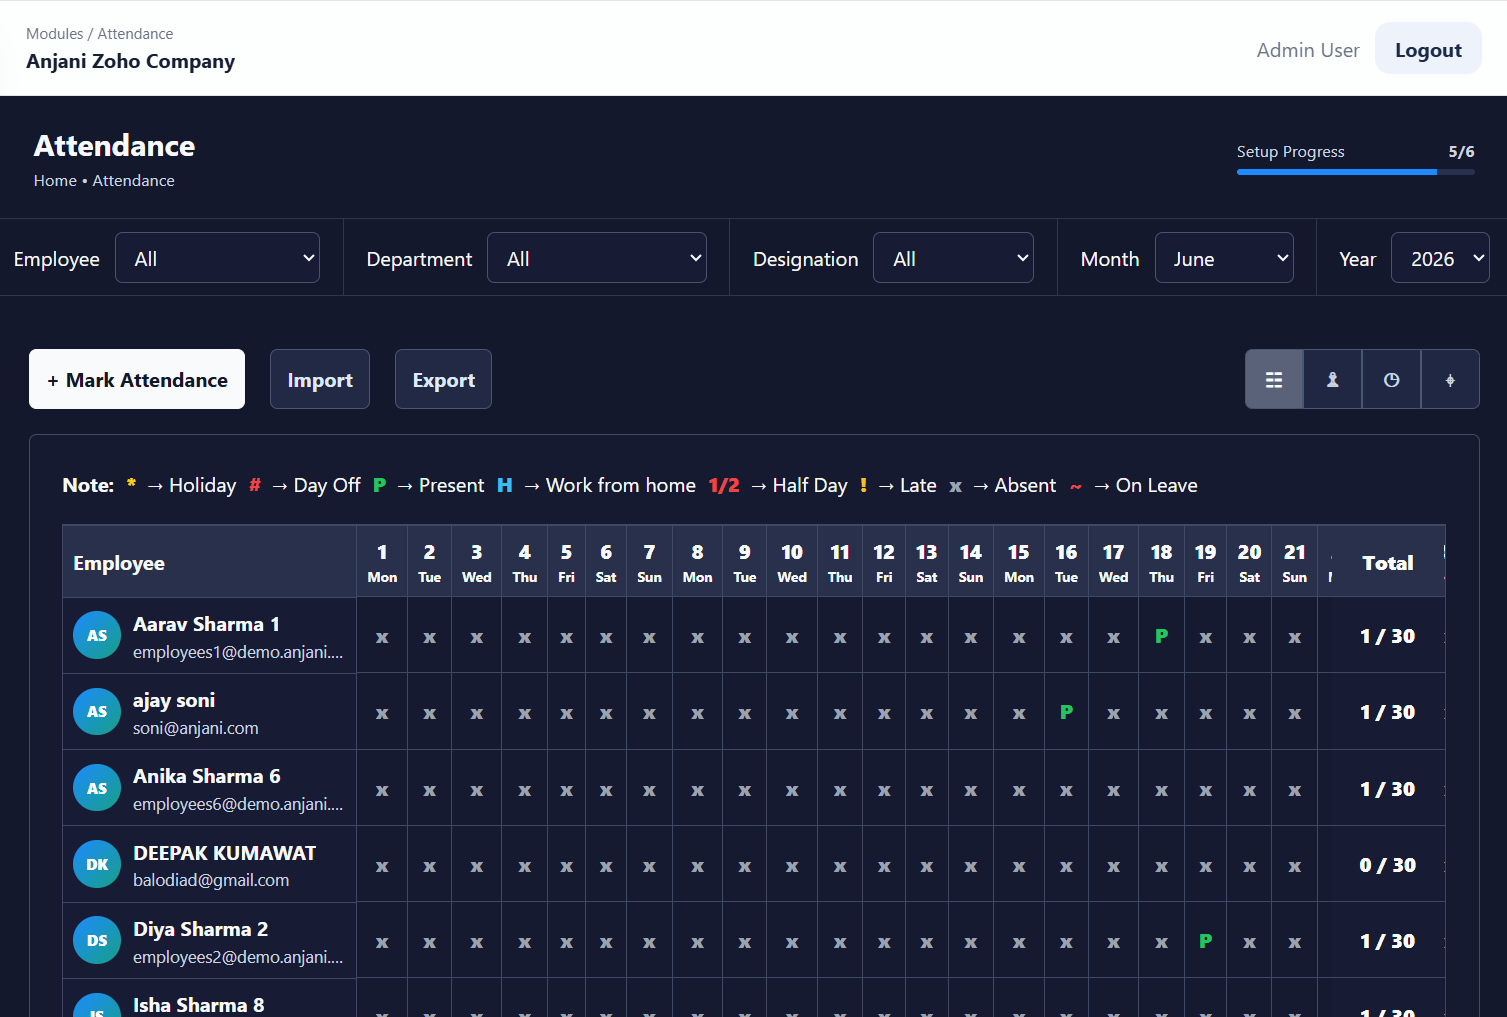Click the absent x on DEEPAK KUMAWAT's day 10
This screenshot has height=1017, width=1507.
792,866
